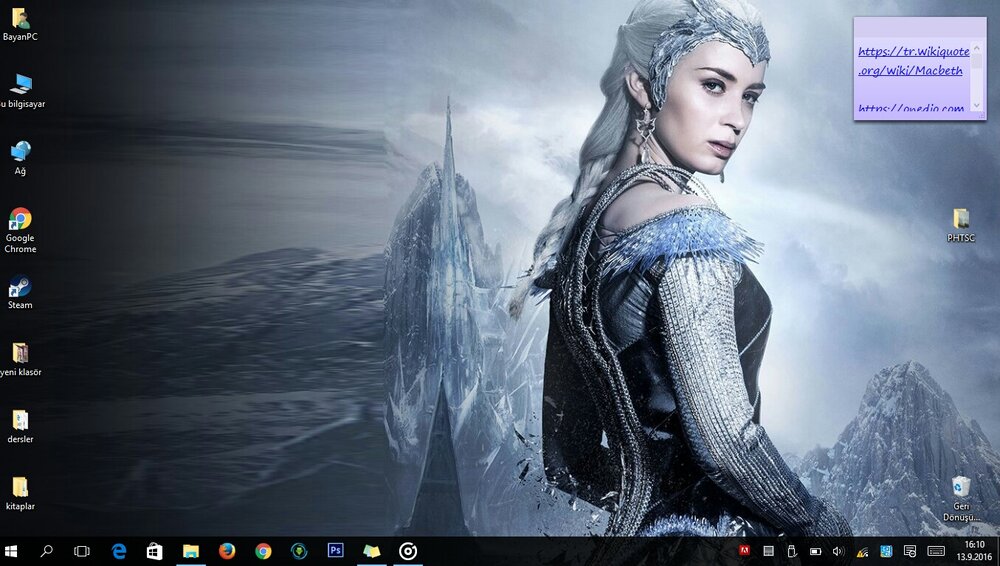
Task: Open the Wikiquote Macbeth link in sticky note
Action: tap(912, 61)
